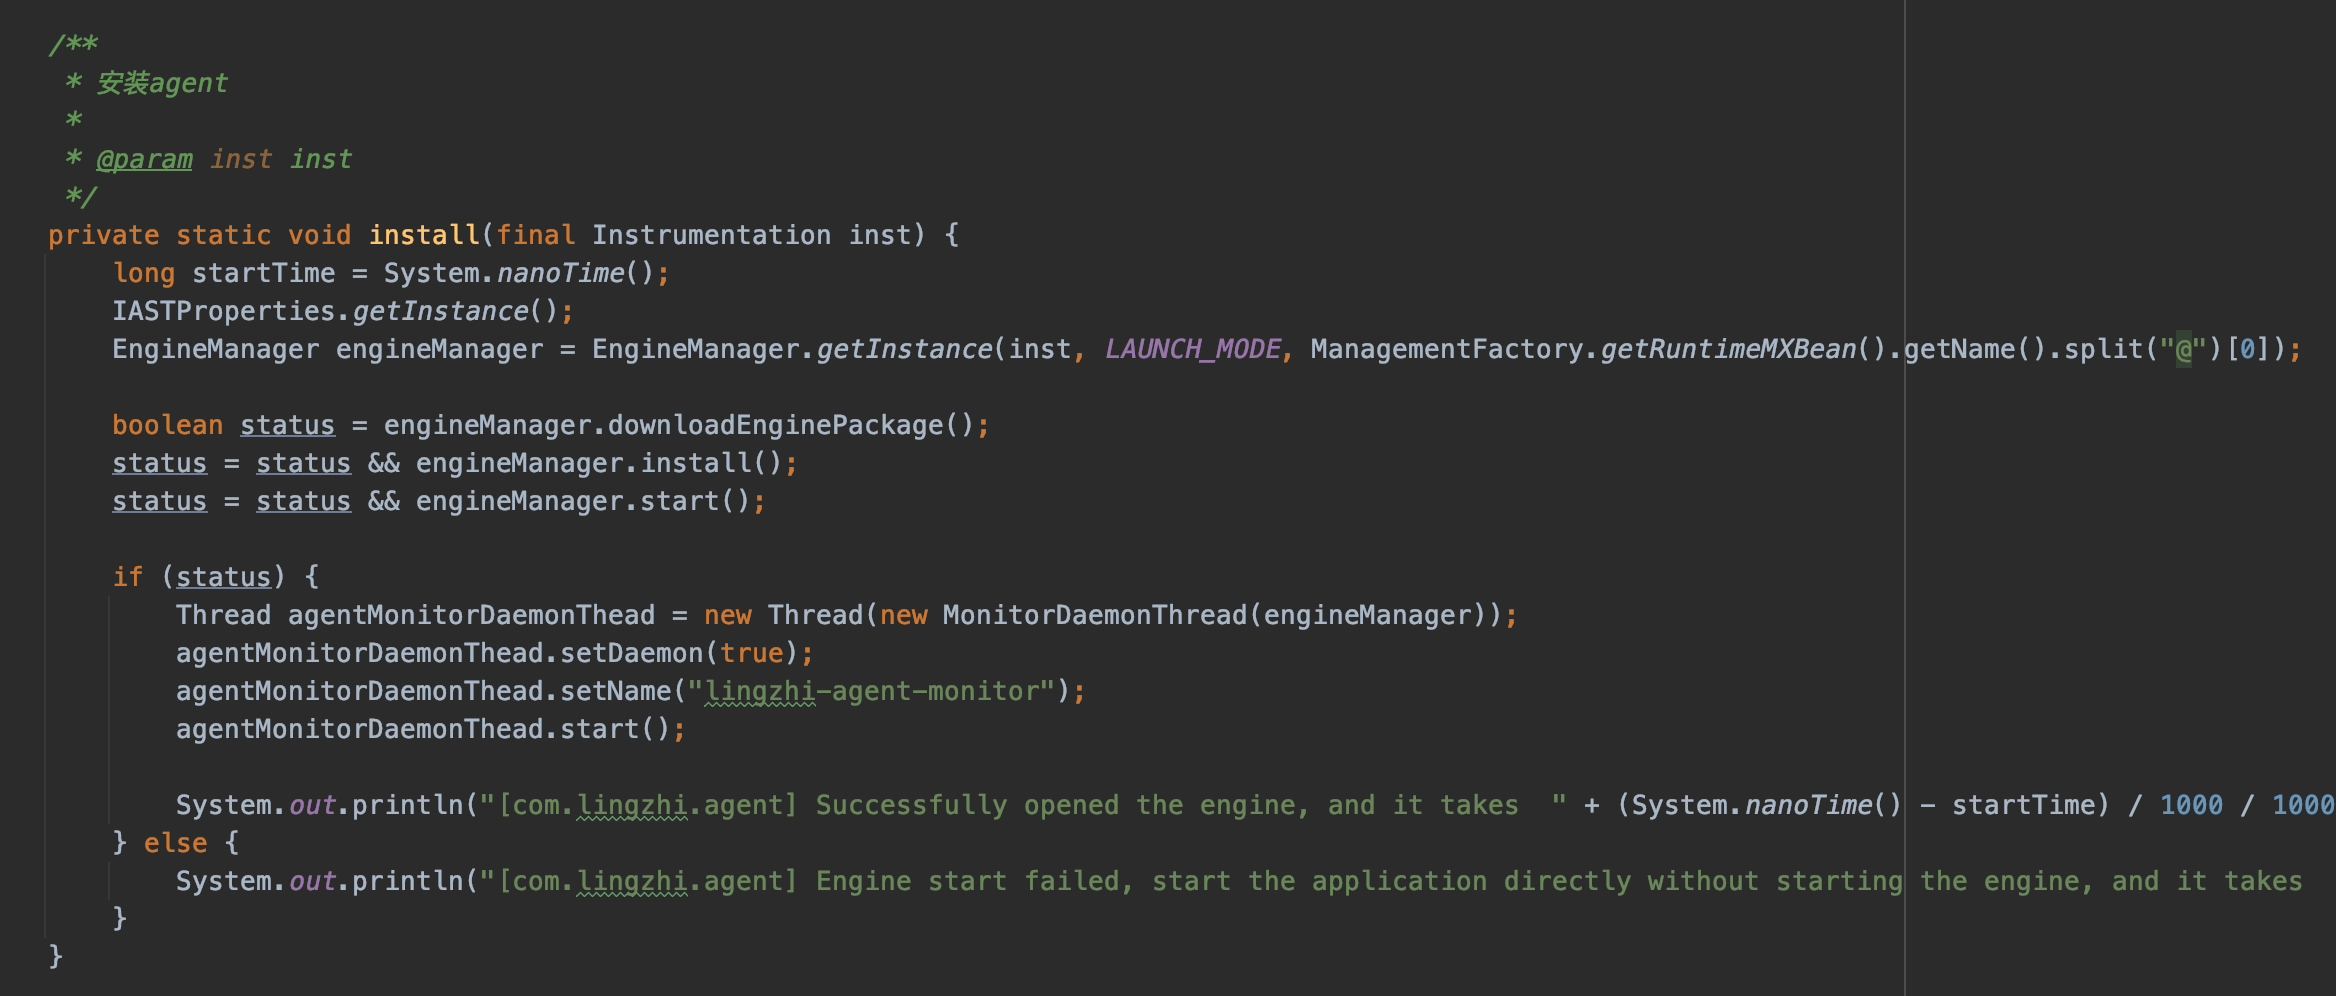The width and height of the screenshot is (2336, 996).
Task: Click the Instrumentation parameter type
Action: click(710, 235)
